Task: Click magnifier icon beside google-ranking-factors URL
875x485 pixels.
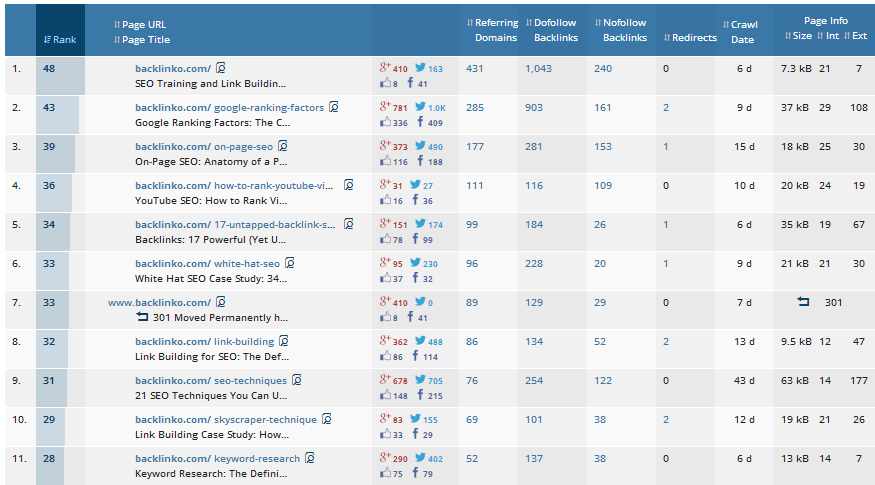Action: click(x=334, y=107)
